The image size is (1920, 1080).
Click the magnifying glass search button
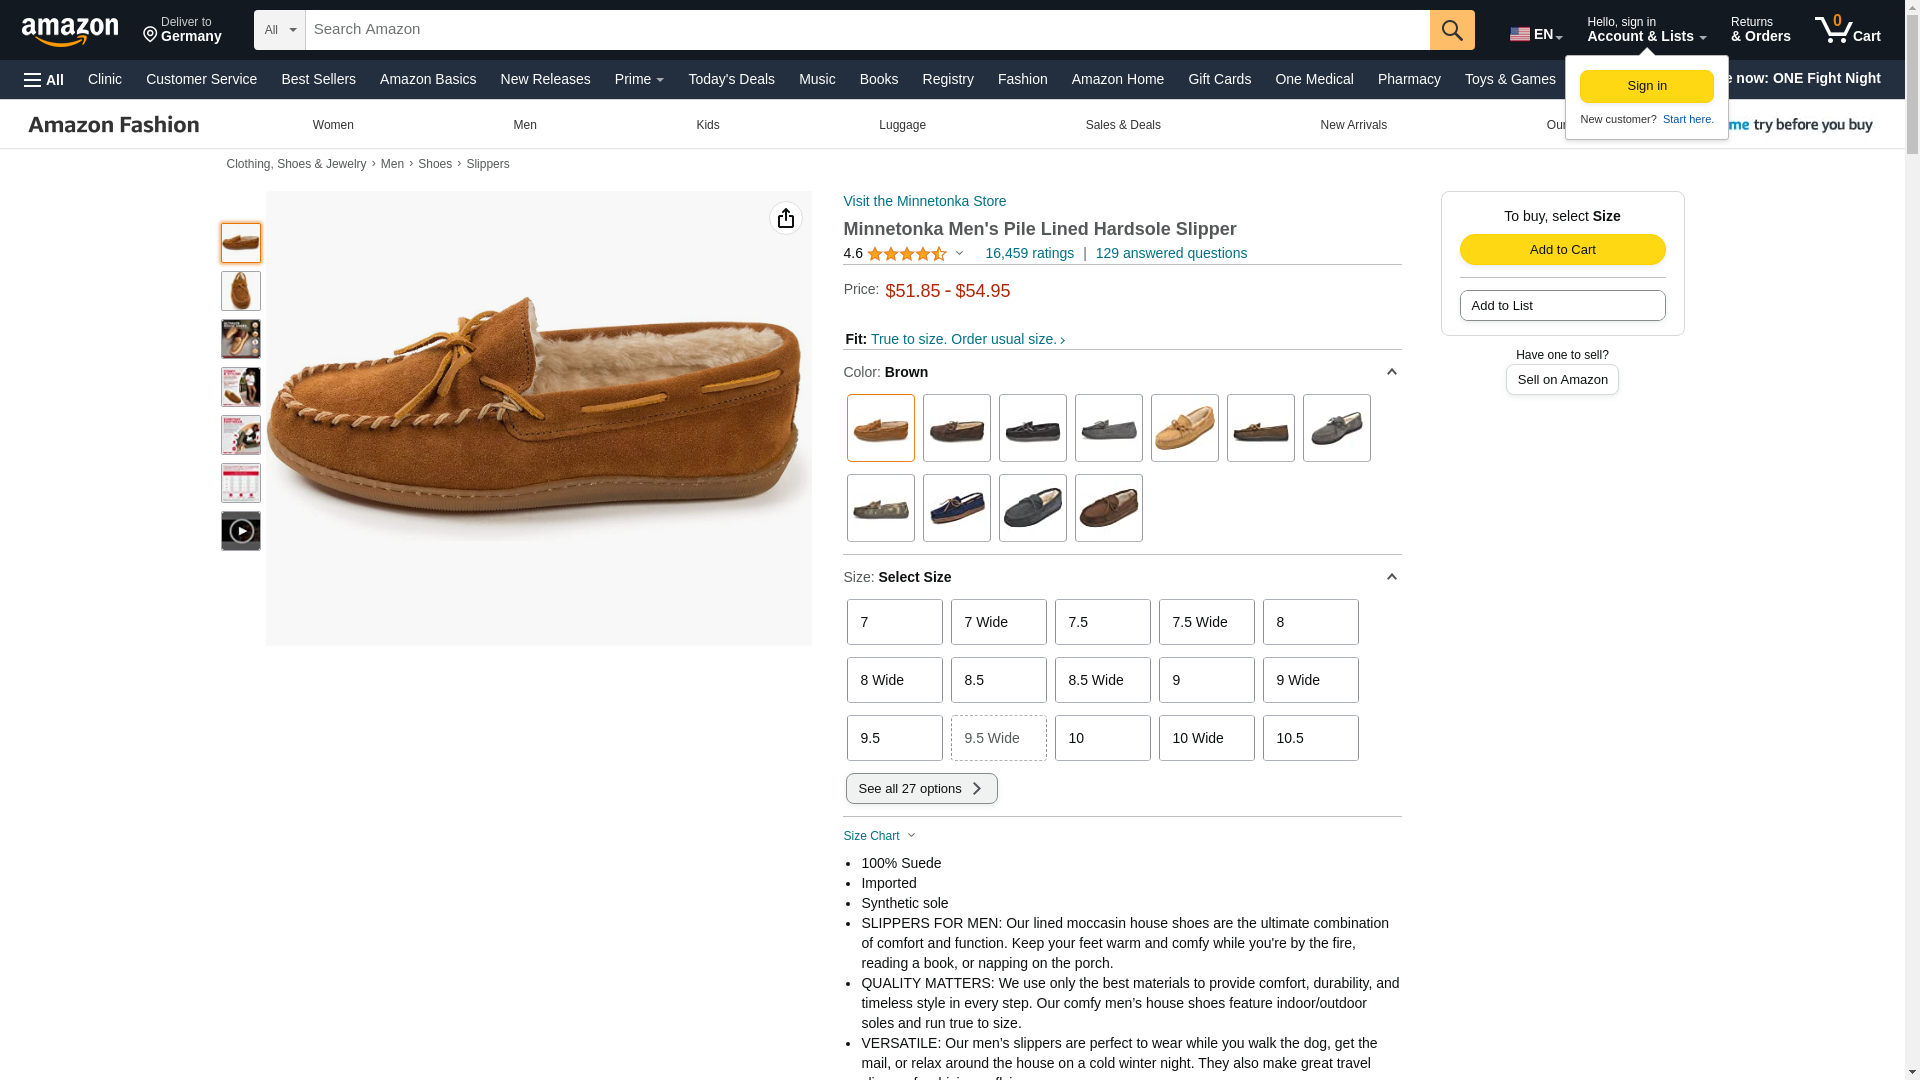tap(1452, 30)
